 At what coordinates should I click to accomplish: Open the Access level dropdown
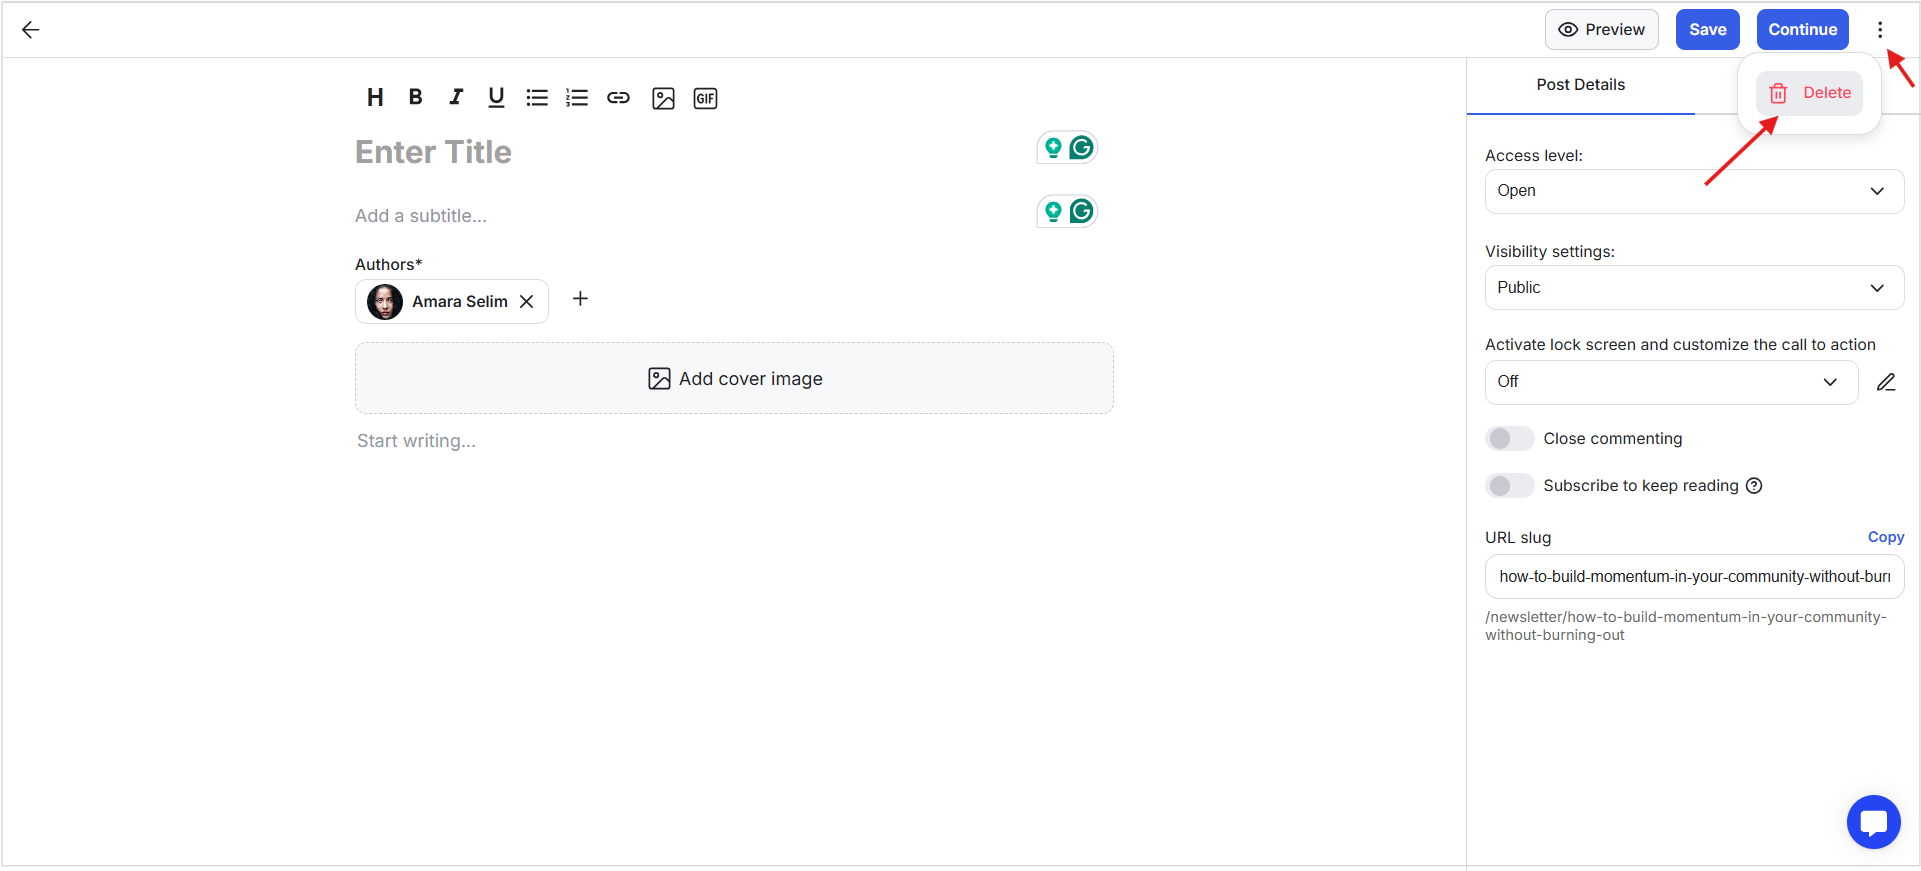[x=1694, y=191]
